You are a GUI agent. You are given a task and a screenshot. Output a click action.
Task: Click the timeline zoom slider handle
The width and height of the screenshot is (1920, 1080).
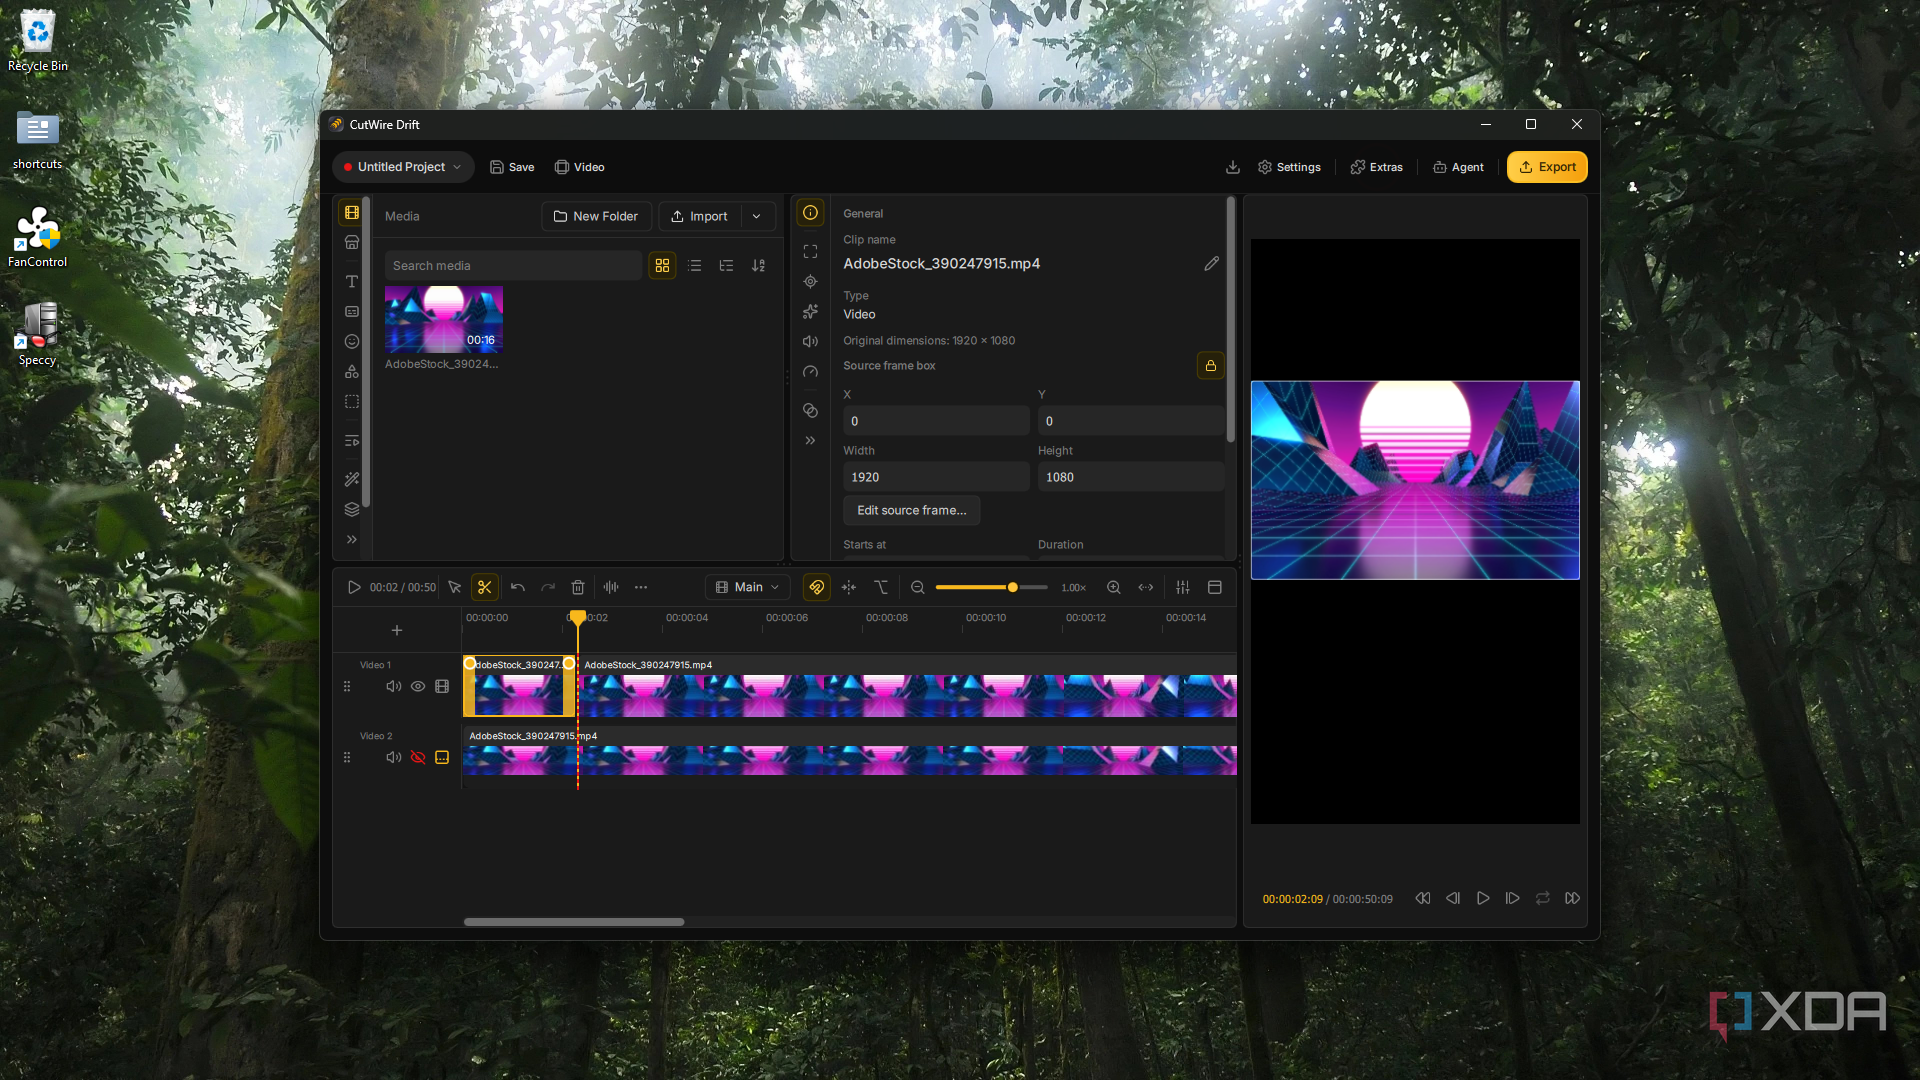point(1012,587)
